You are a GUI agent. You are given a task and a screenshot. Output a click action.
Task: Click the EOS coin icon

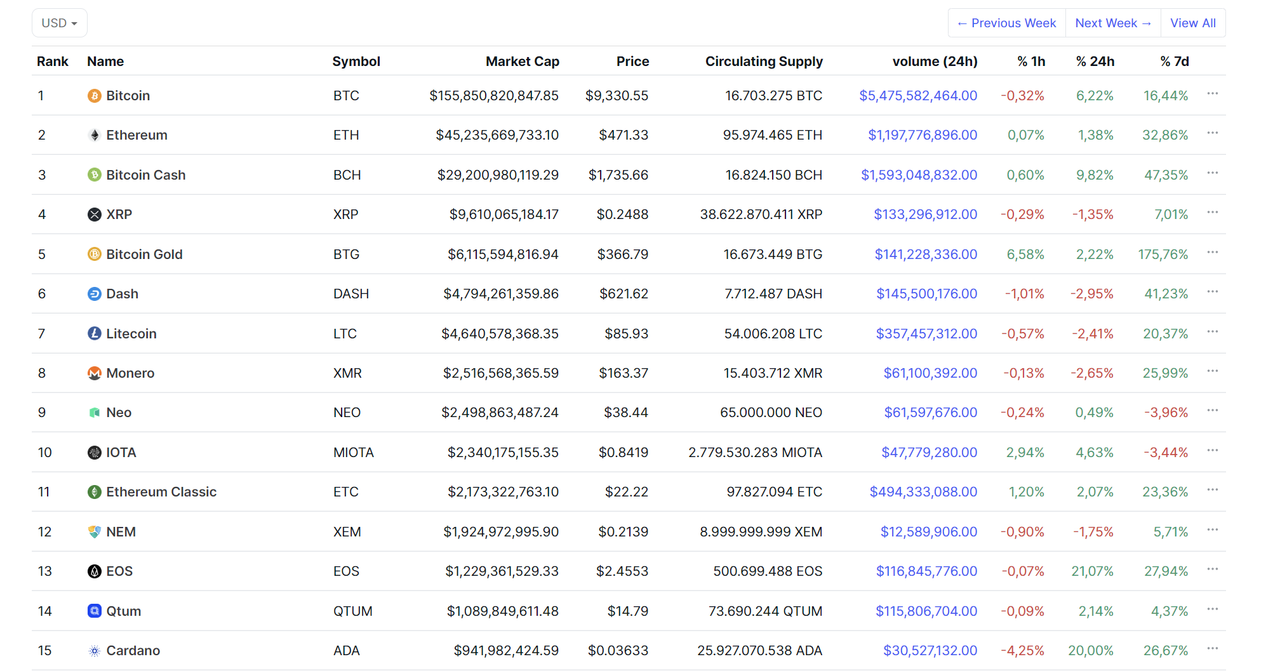[x=94, y=572]
